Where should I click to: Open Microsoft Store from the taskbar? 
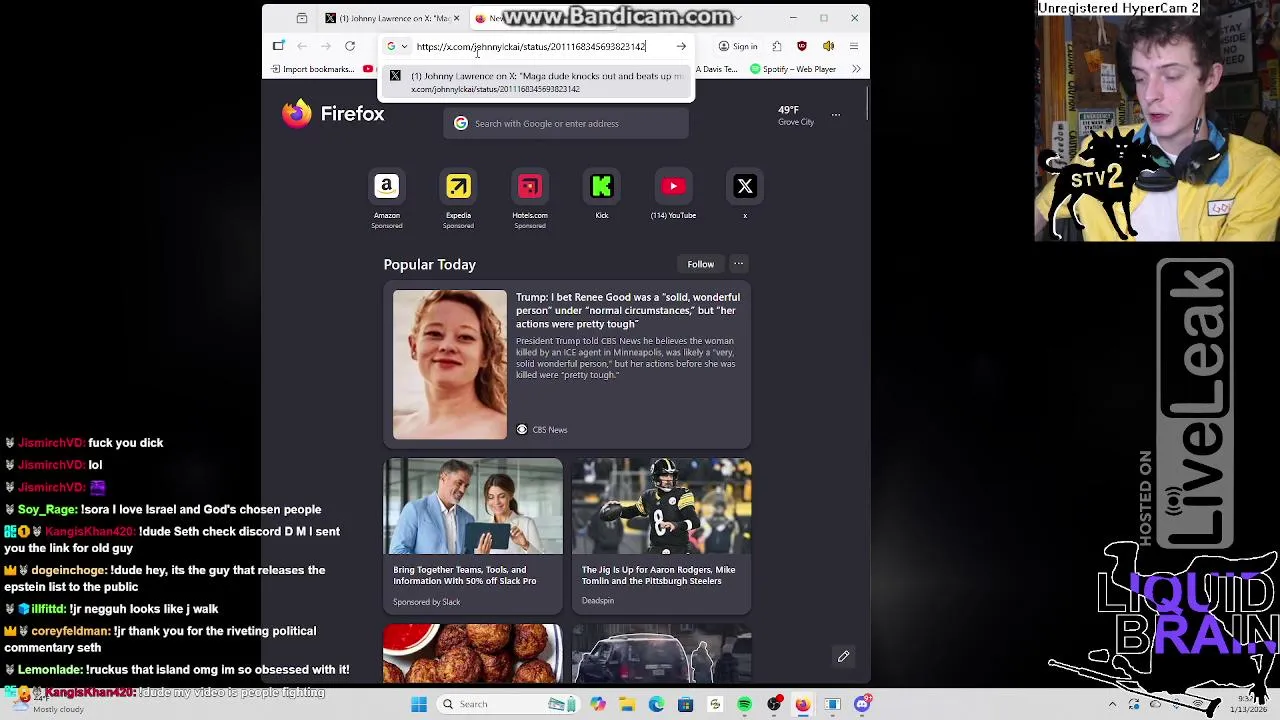point(686,704)
